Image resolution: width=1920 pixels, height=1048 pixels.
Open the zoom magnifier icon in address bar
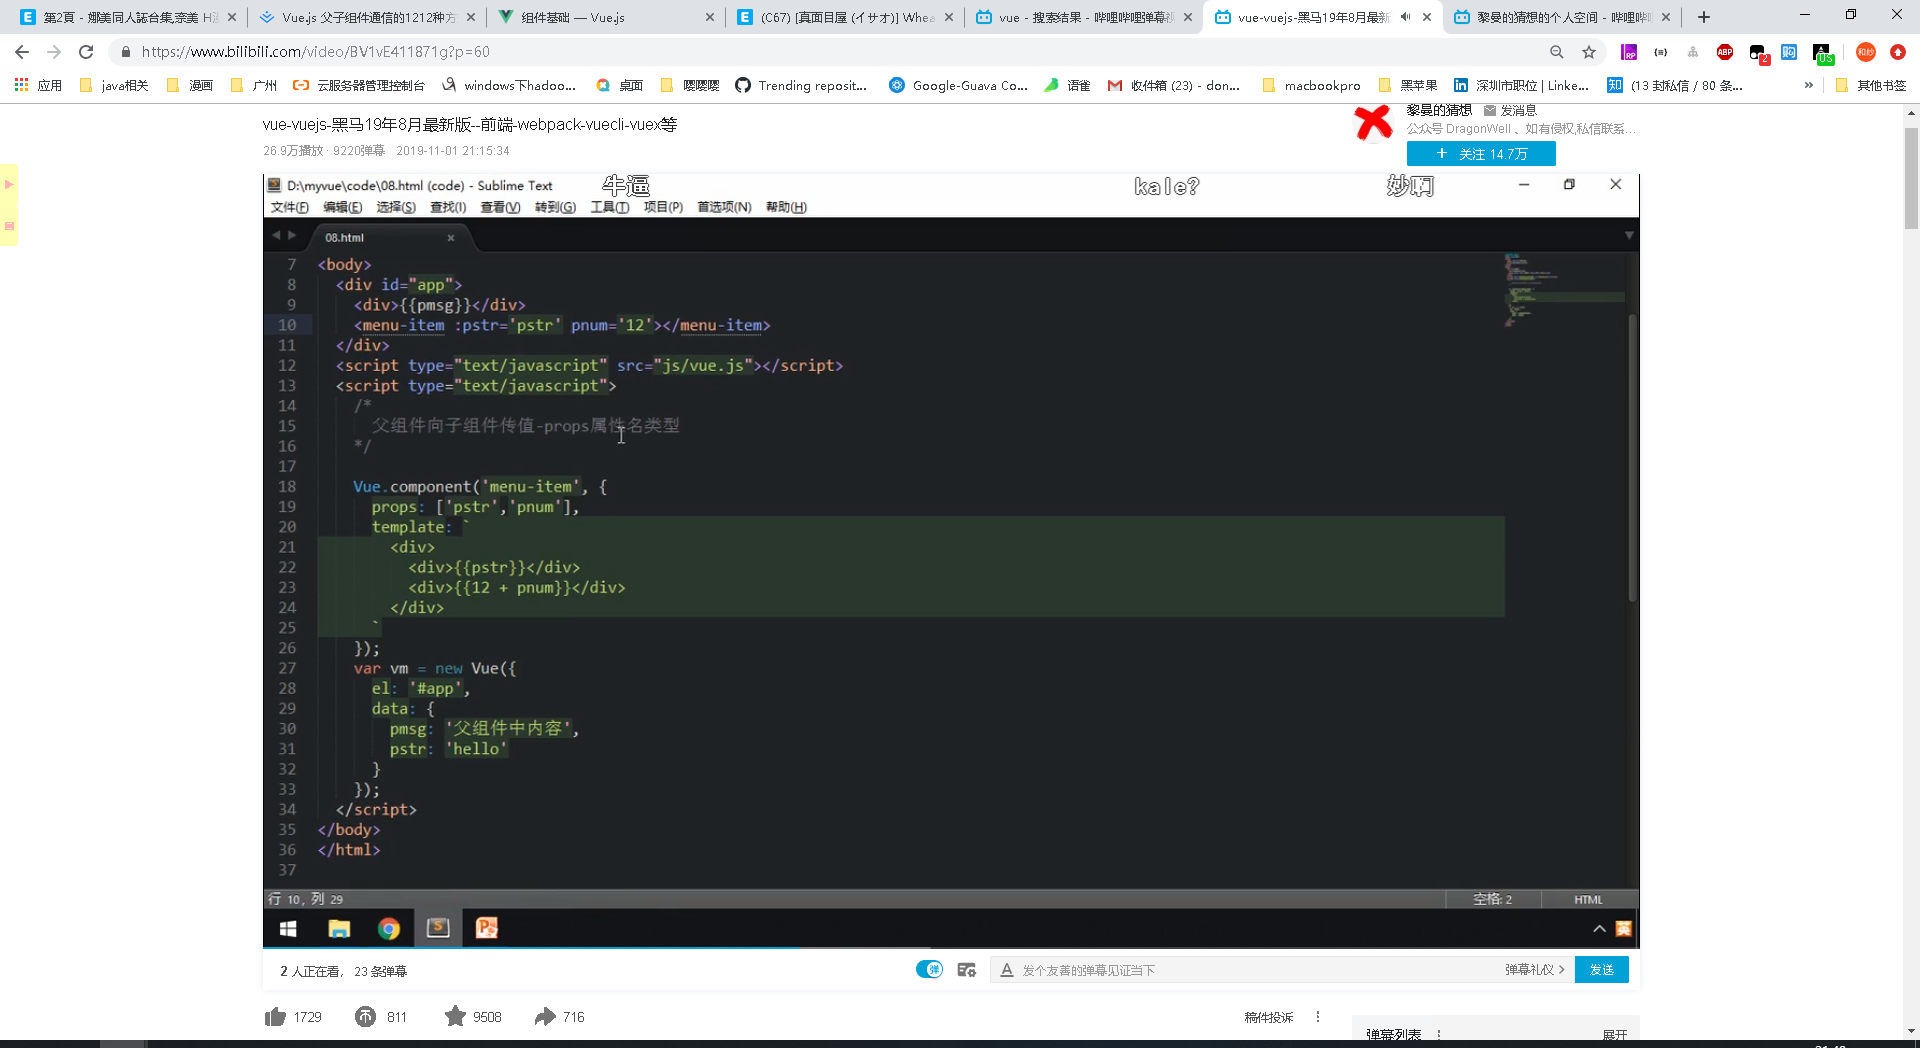point(1557,52)
